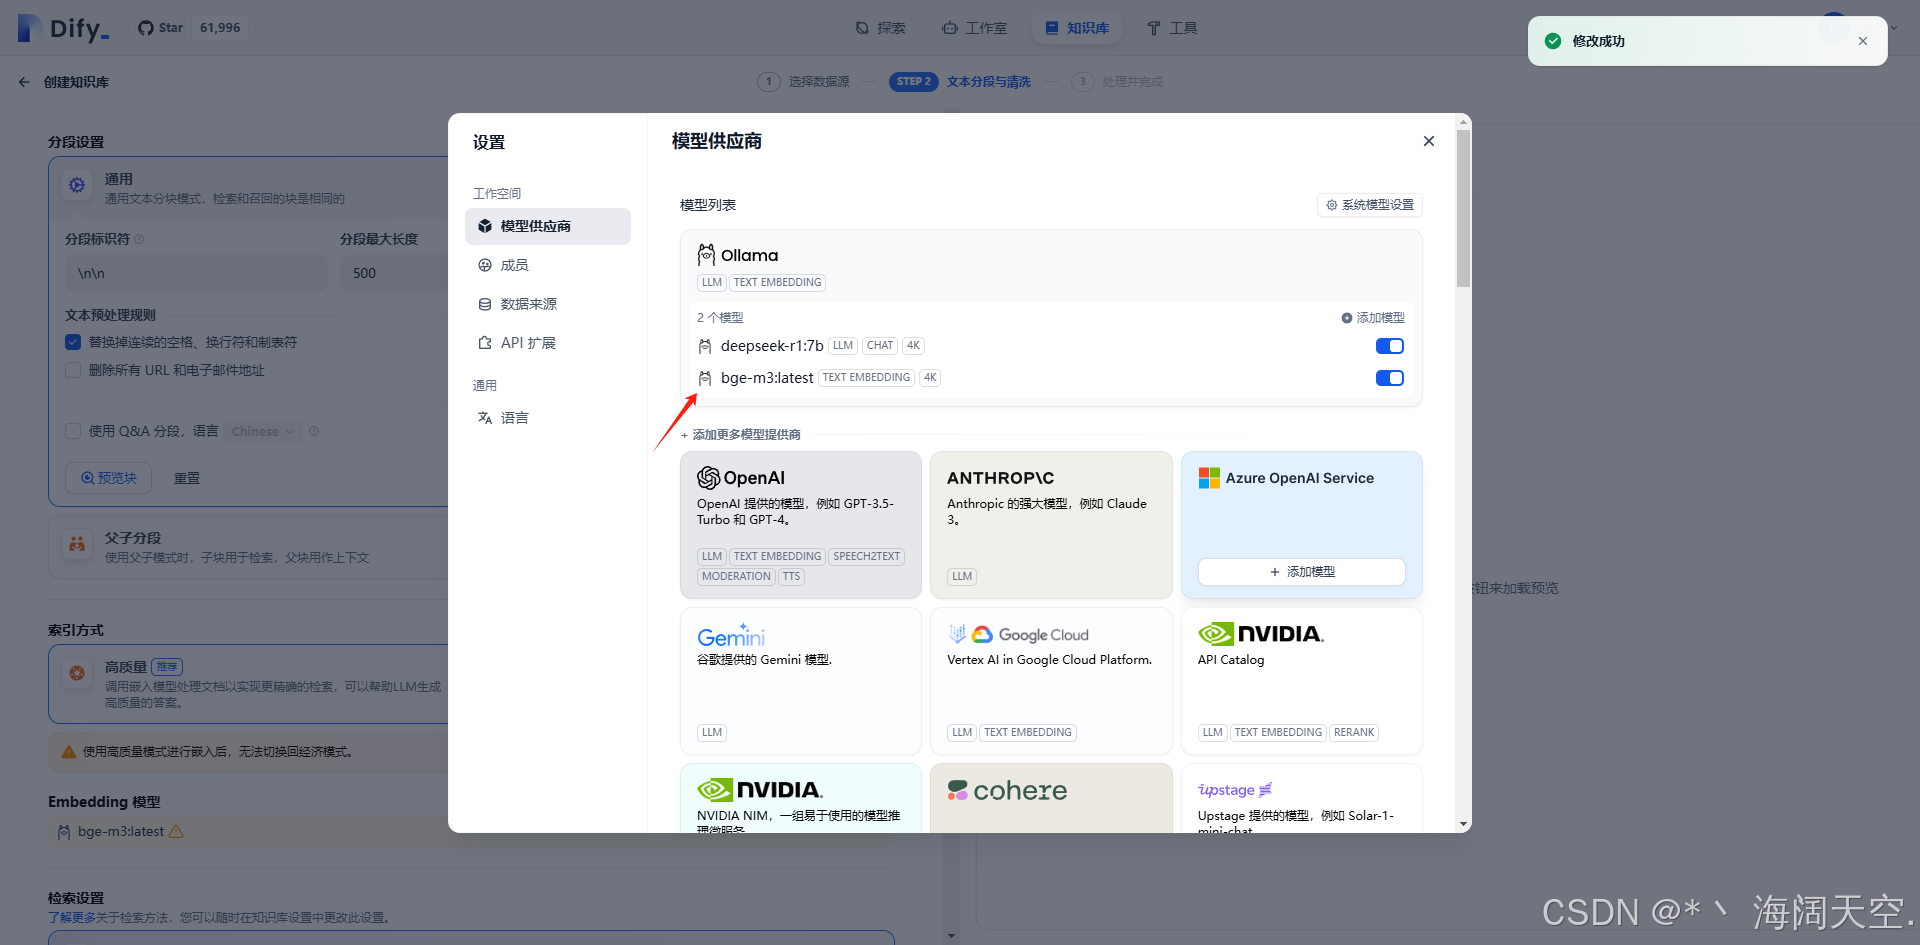1920x945 pixels.
Task: Click the 分段标识符 input field
Action: (196, 273)
